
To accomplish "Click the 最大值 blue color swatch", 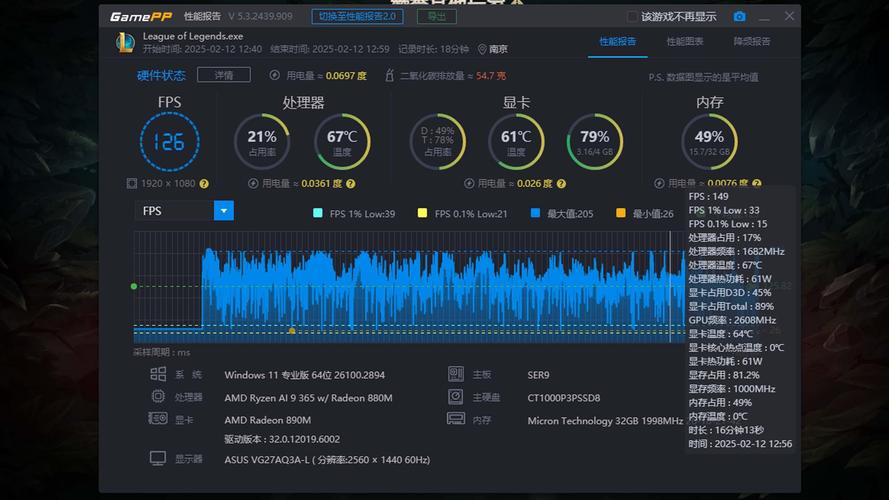I will [x=536, y=214].
